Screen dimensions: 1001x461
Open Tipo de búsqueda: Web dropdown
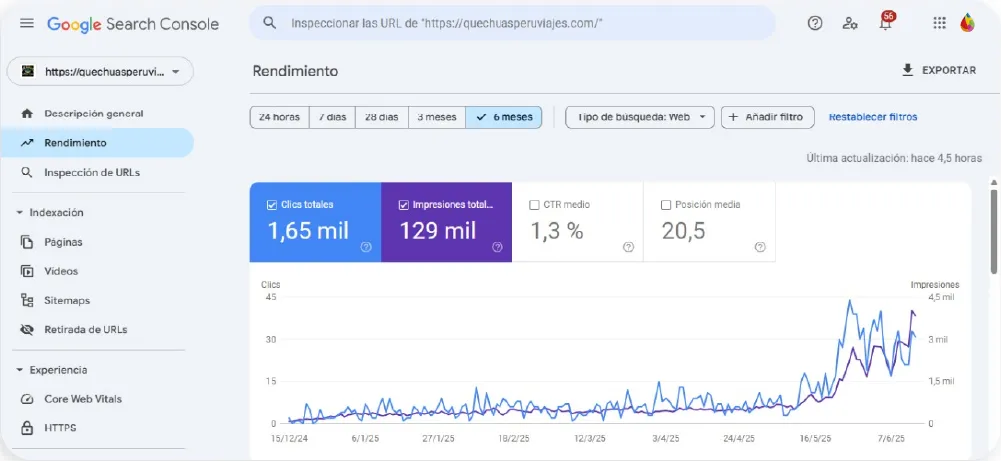640,117
